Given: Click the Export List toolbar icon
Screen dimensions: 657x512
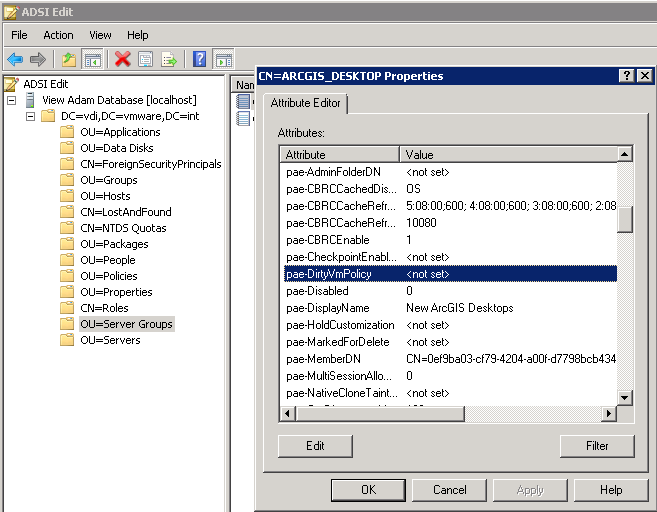Looking at the screenshot, I should pyautogui.click(x=169, y=59).
